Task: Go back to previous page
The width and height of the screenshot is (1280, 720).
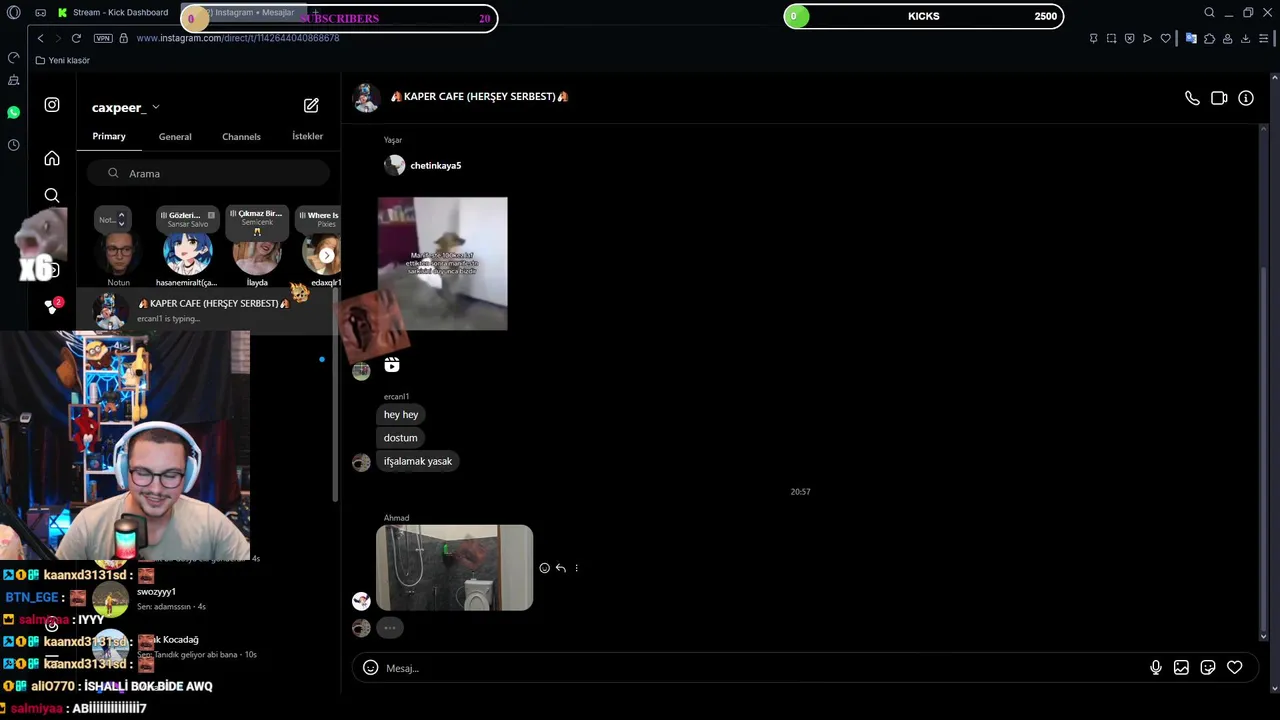Action: (x=40, y=38)
